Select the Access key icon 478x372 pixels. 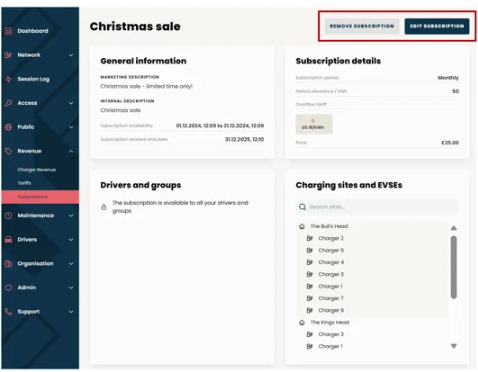(x=9, y=103)
